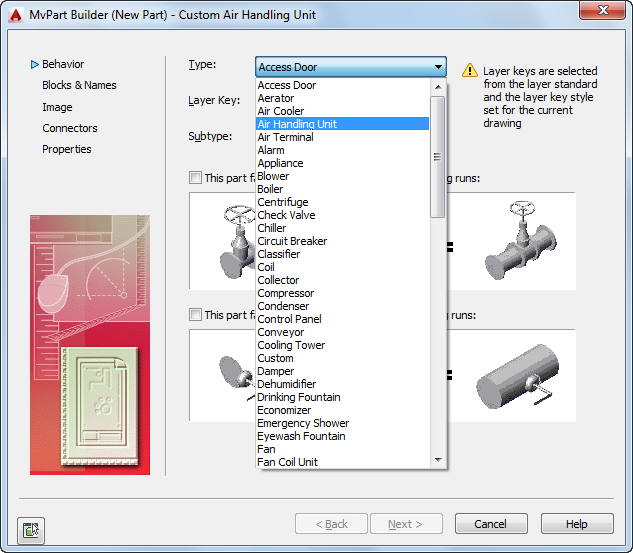633x553 pixels.
Task: Click the Back button
Action: [x=331, y=524]
